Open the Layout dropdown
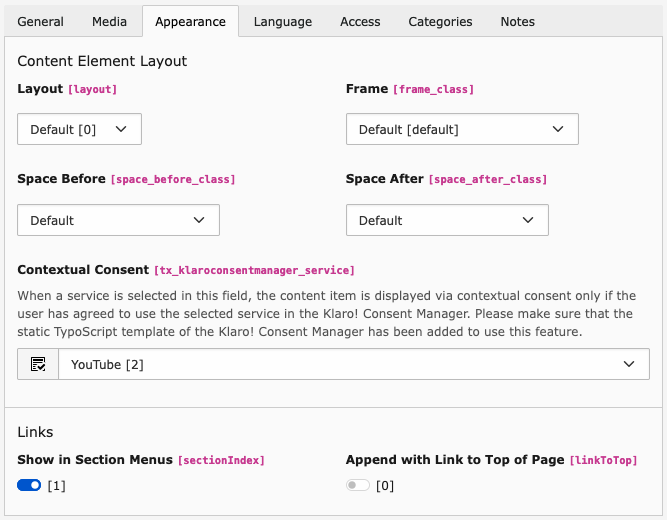Image resolution: width=667 pixels, height=520 pixels. pyautogui.click(x=79, y=129)
